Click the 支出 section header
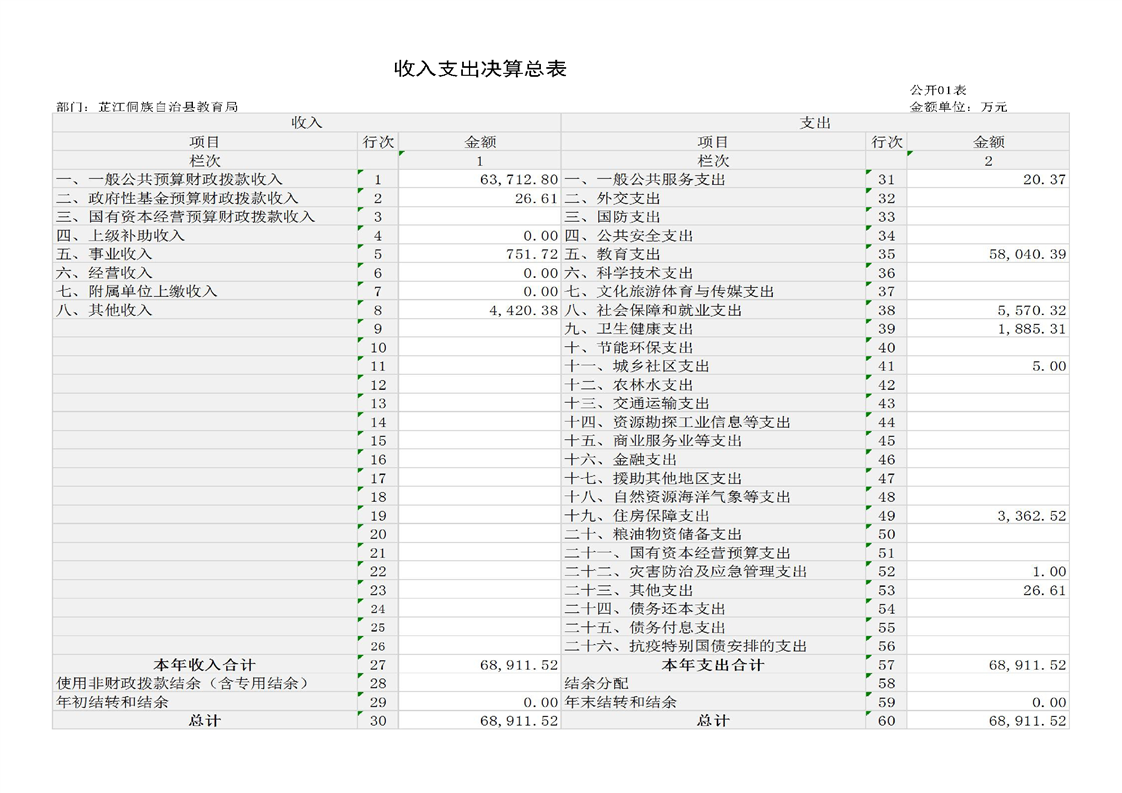 point(814,123)
